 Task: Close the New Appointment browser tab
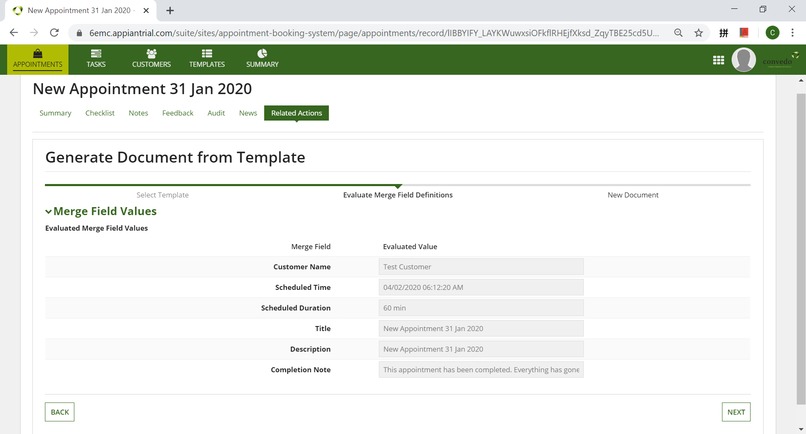tap(146, 10)
